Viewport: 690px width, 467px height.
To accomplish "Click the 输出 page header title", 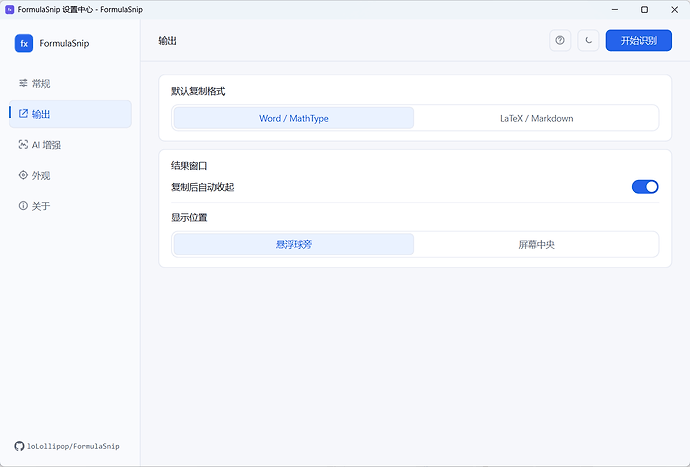I will [x=168, y=41].
